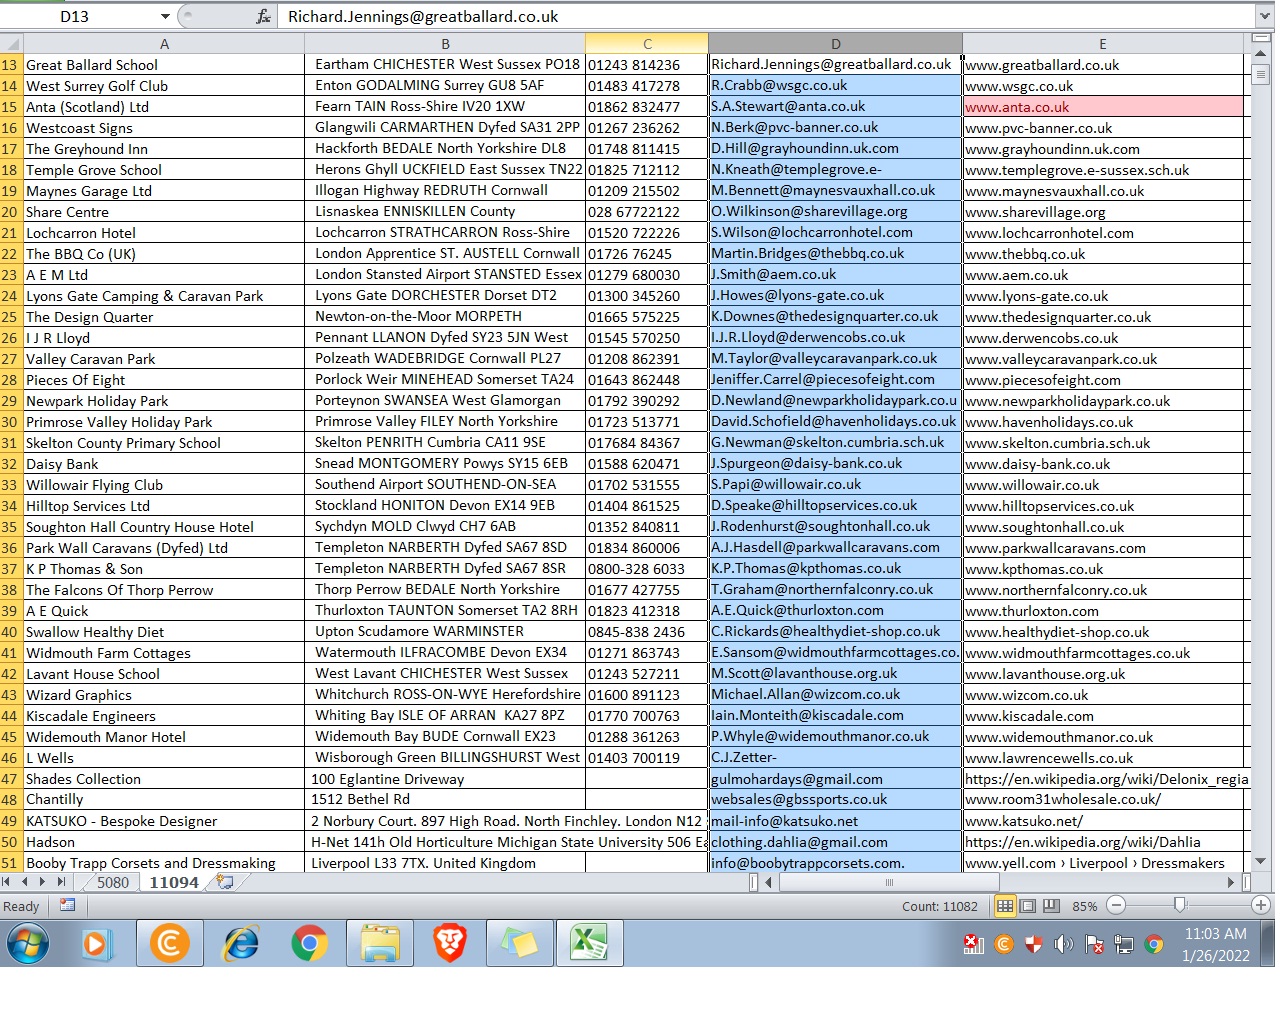Click the vertical scrollbar down arrow
Viewport: 1280px width, 1024px height.
[x=1260, y=860]
